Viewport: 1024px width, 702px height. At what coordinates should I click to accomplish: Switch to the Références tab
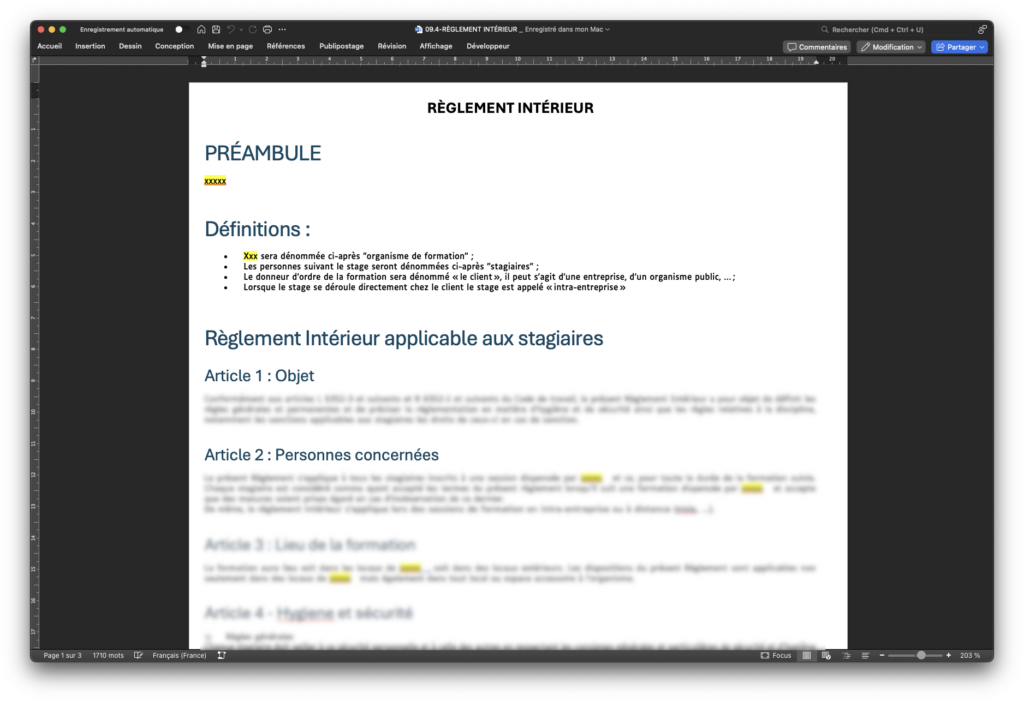pos(286,46)
